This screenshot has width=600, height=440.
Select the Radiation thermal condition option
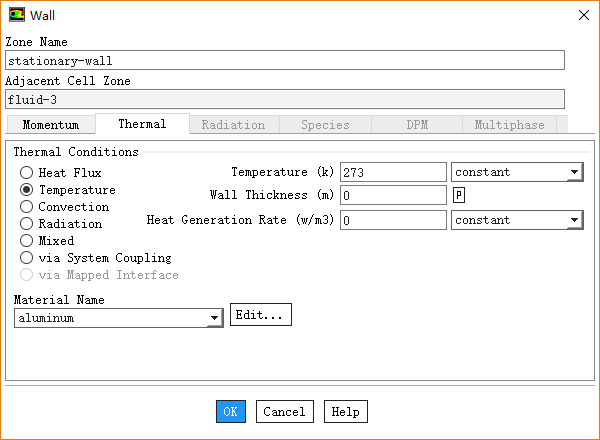28,224
